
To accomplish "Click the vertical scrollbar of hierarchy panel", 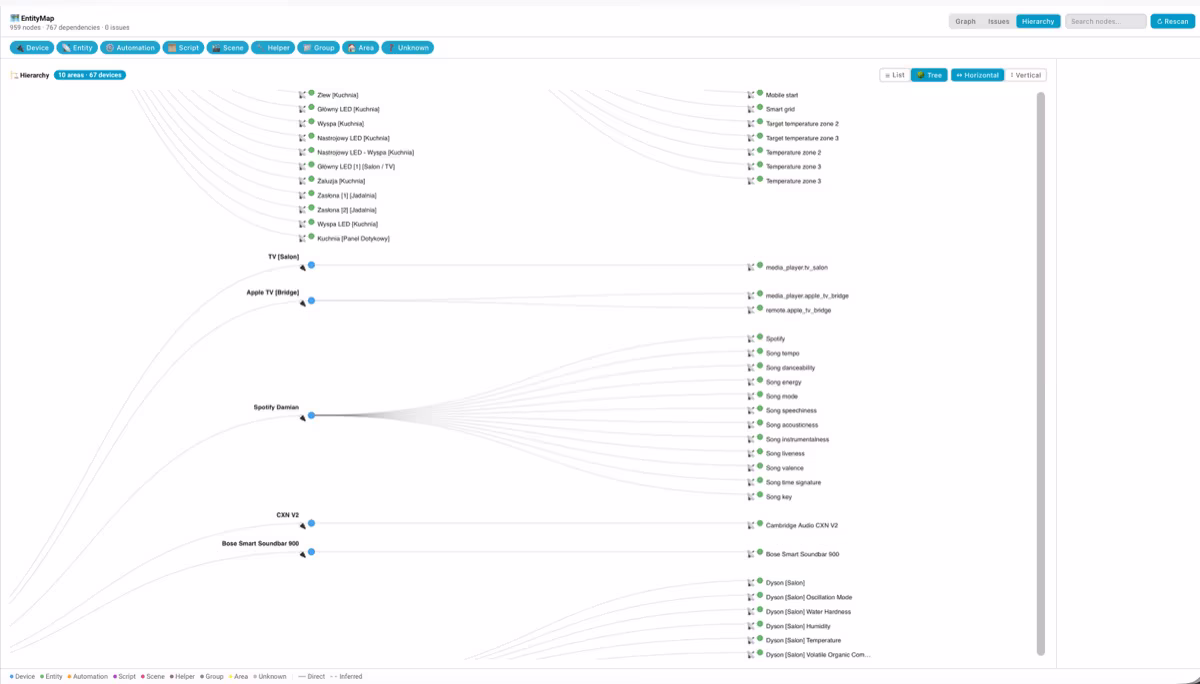I will [x=1041, y=374].
